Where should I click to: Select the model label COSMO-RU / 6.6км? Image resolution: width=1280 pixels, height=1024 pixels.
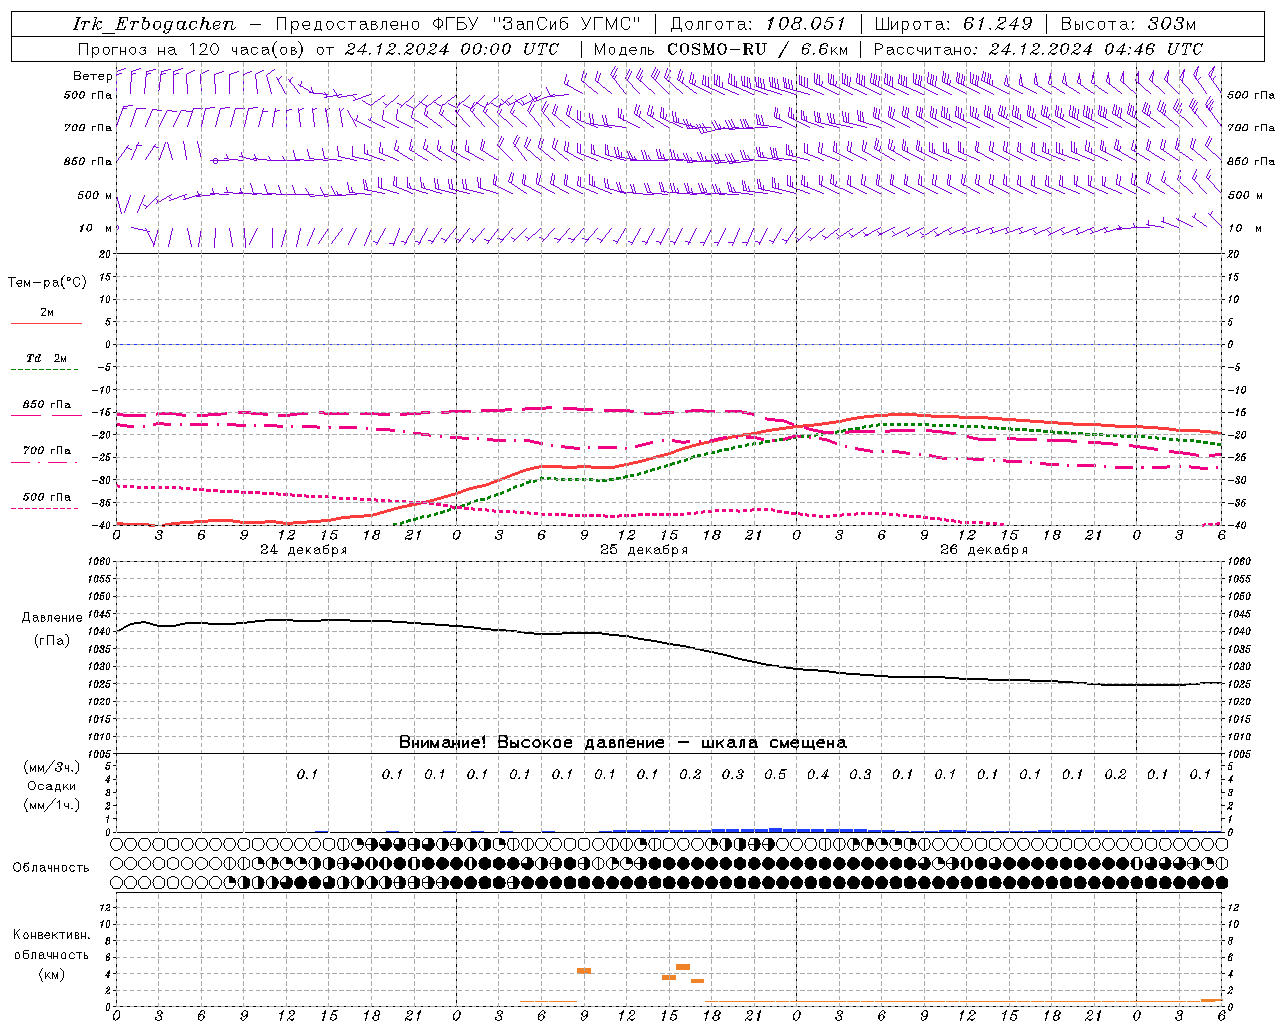coord(758,49)
